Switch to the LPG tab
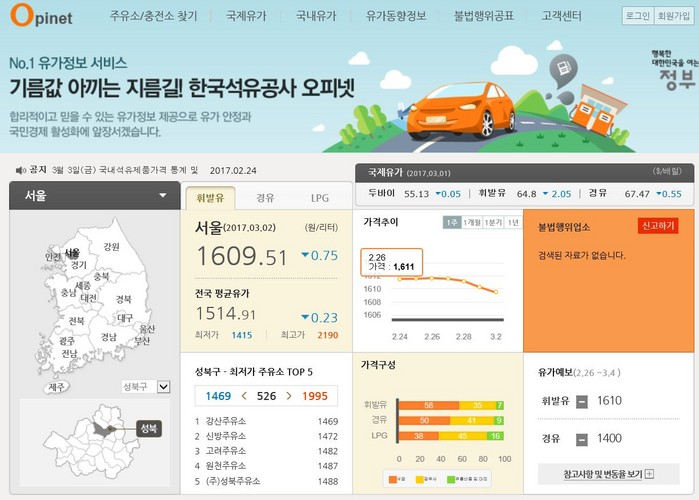699x500 pixels. 319,198
